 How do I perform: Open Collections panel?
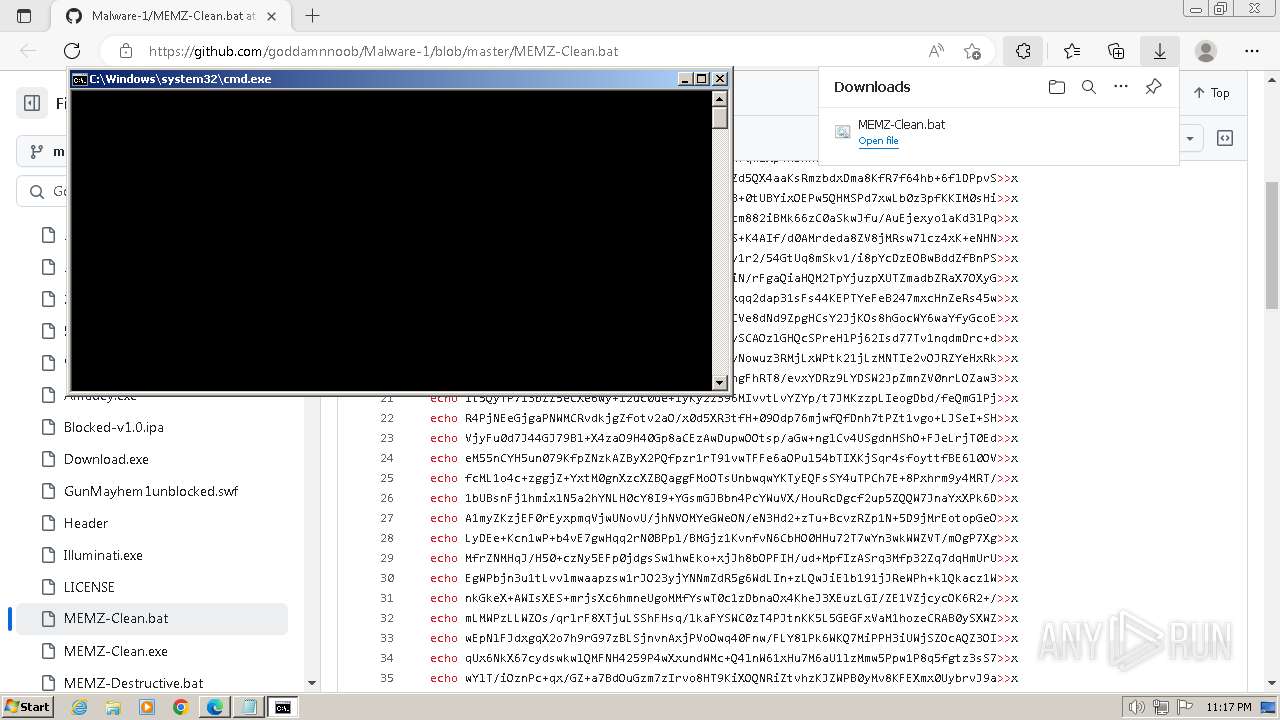[1116, 51]
